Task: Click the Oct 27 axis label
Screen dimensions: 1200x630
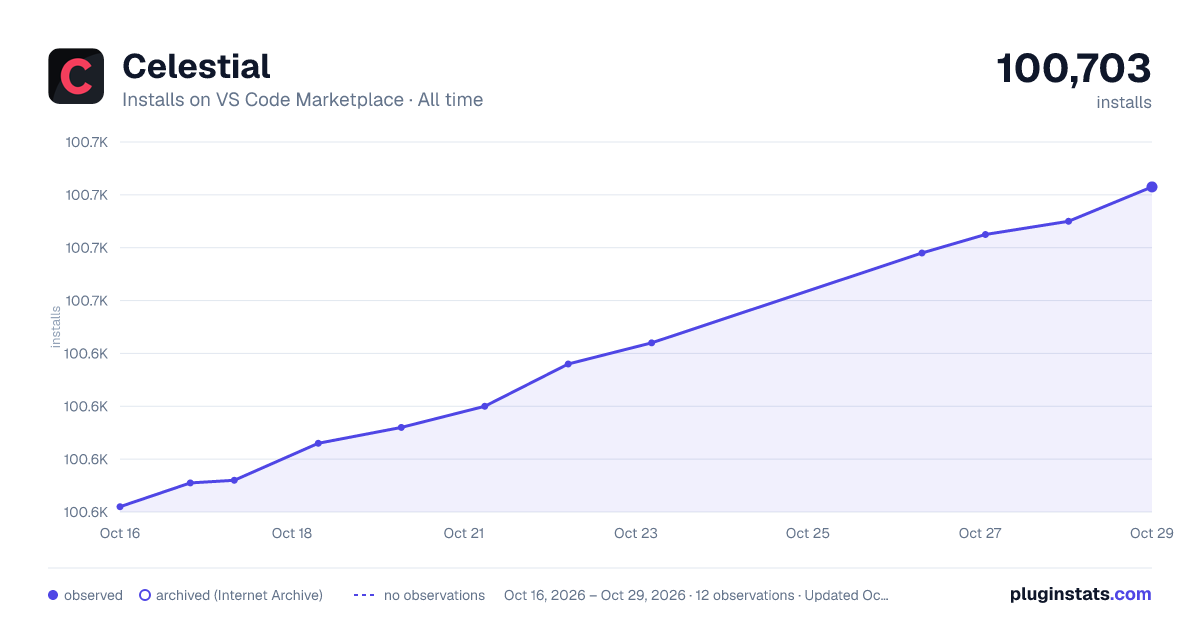Action: point(980,533)
